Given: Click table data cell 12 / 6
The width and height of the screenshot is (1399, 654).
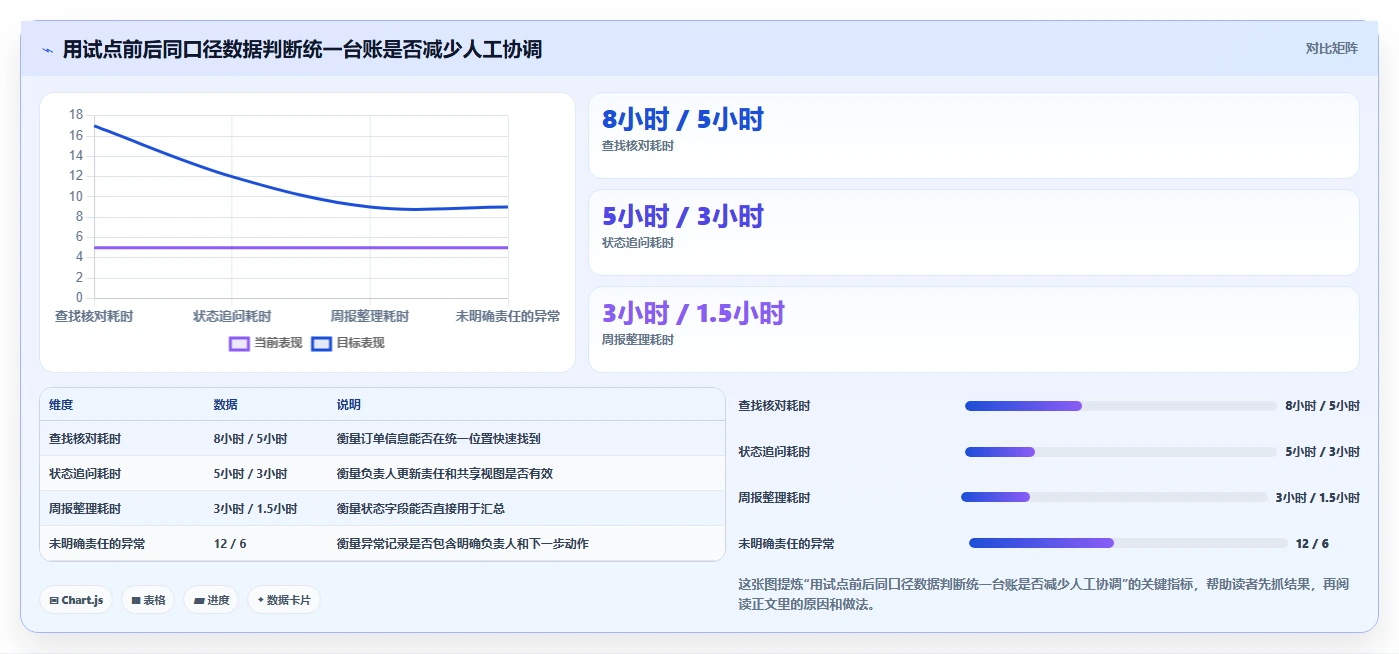Looking at the screenshot, I should (x=230, y=544).
